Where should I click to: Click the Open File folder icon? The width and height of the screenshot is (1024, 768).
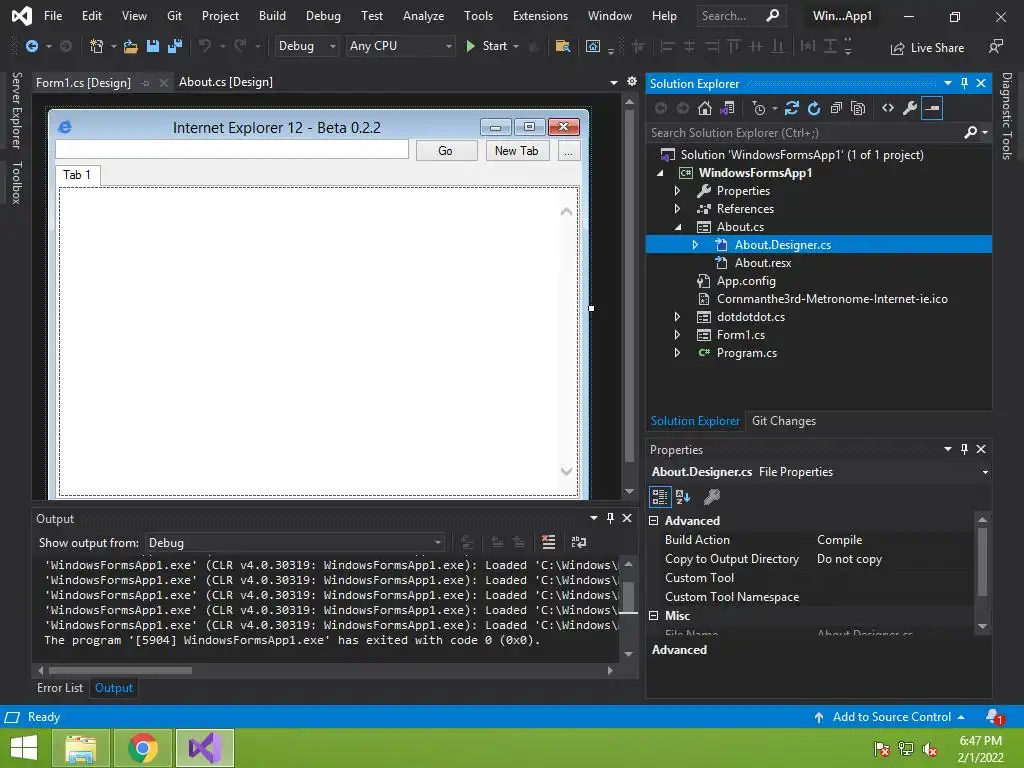(x=131, y=46)
